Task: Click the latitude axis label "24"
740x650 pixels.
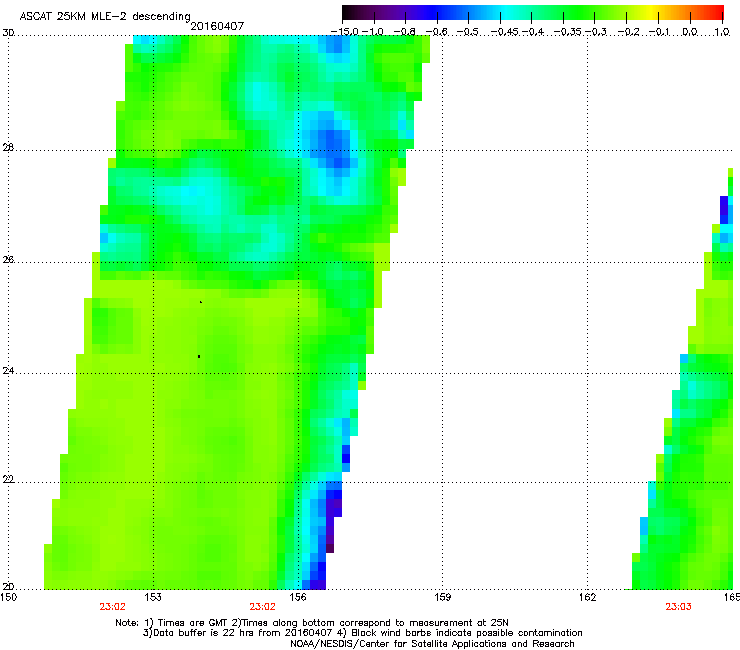Action: [x=8, y=371]
